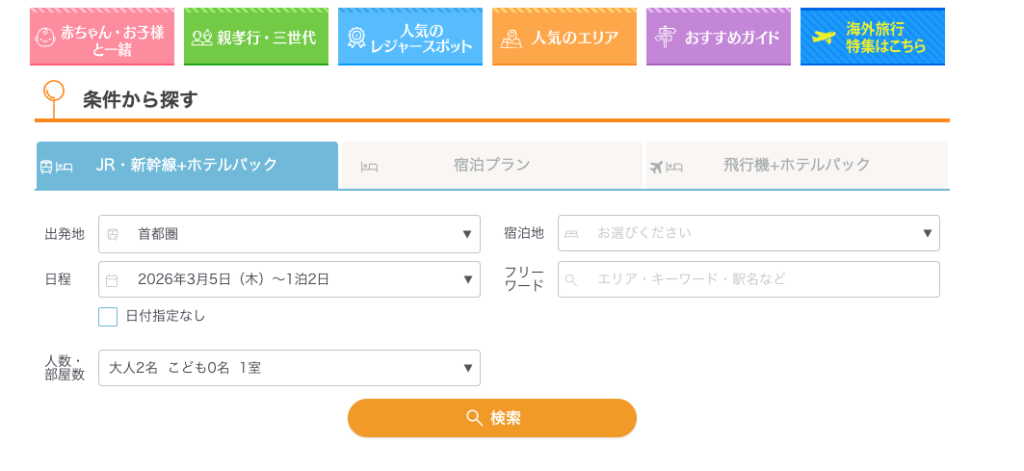Select the JR・新幹線+ホテルパック tab
Screen dimensions: 1024x471
point(186,165)
